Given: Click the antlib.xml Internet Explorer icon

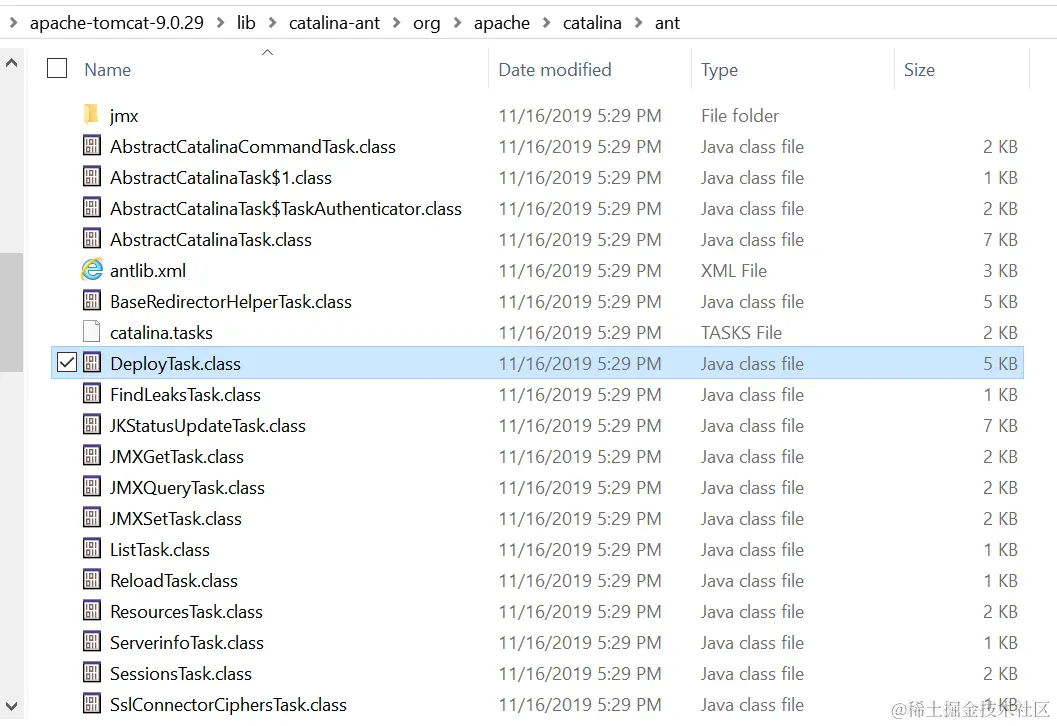Looking at the screenshot, I should [92, 270].
